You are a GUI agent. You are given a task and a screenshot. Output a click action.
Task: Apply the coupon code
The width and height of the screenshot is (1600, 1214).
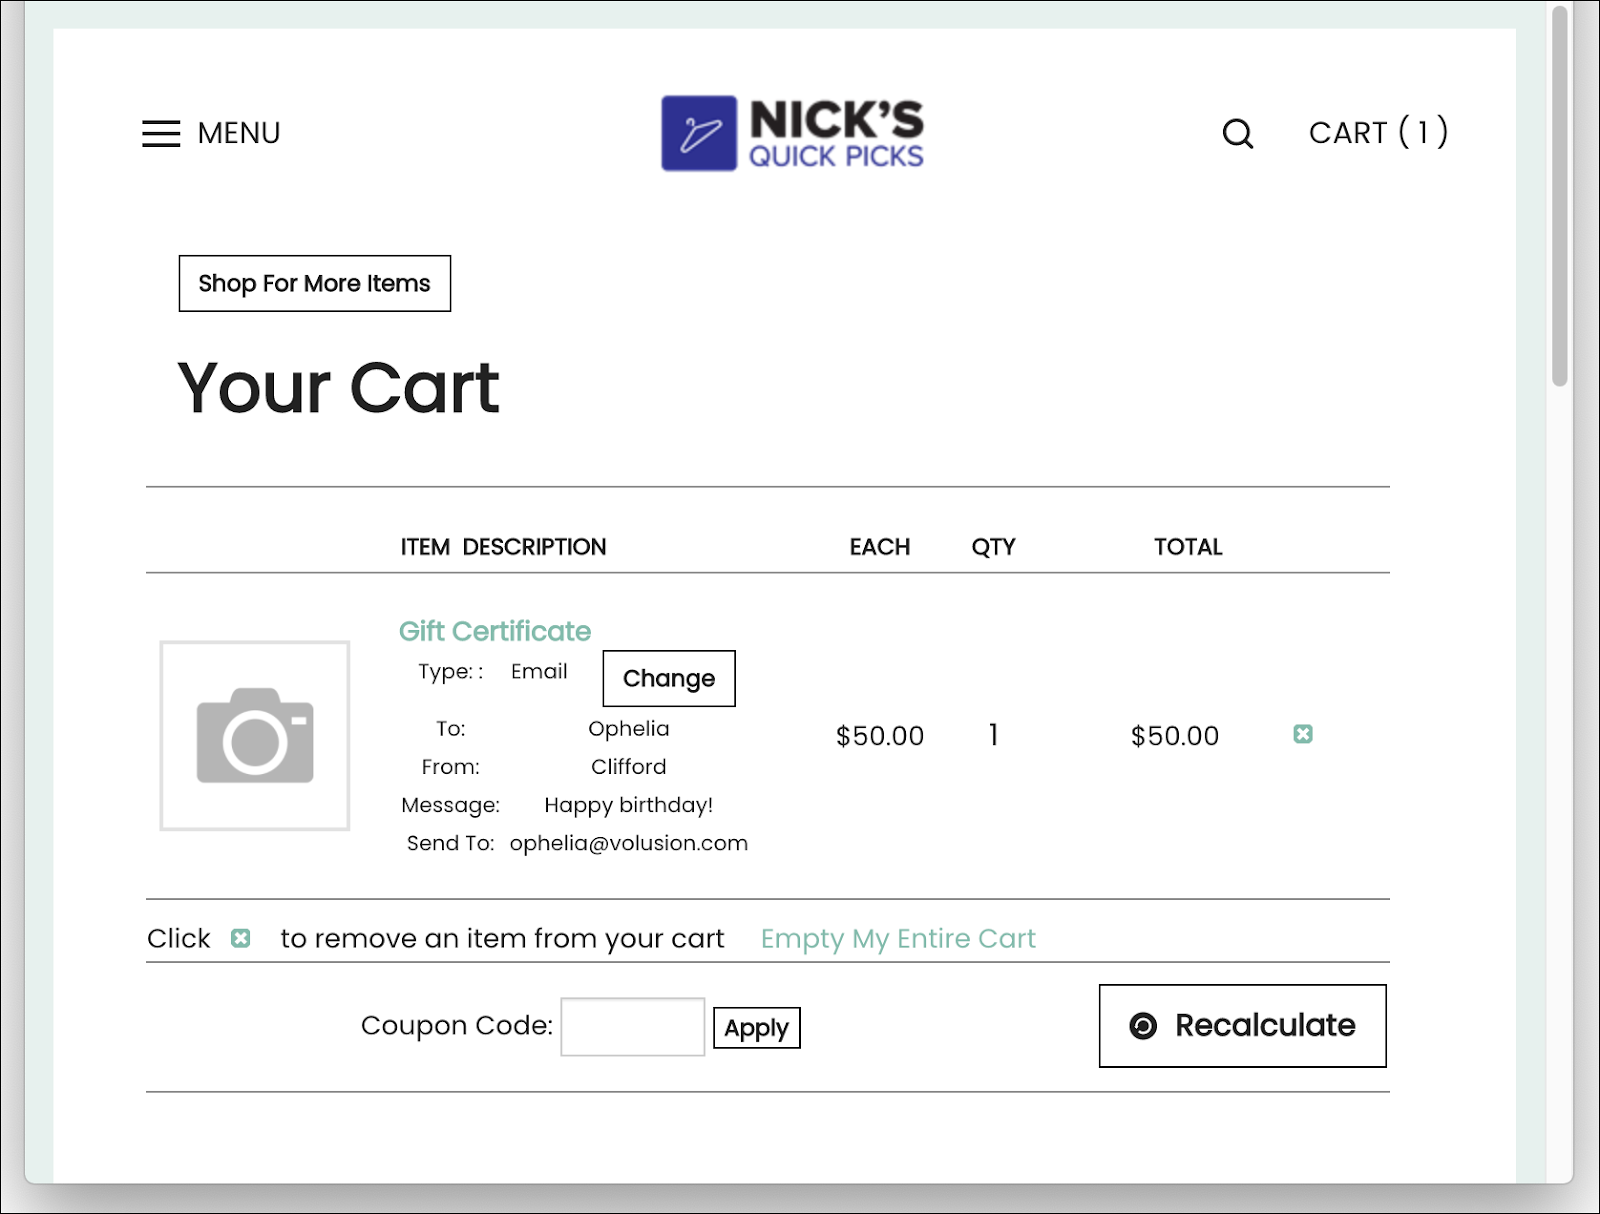pyautogui.click(x=756, y=1028)
